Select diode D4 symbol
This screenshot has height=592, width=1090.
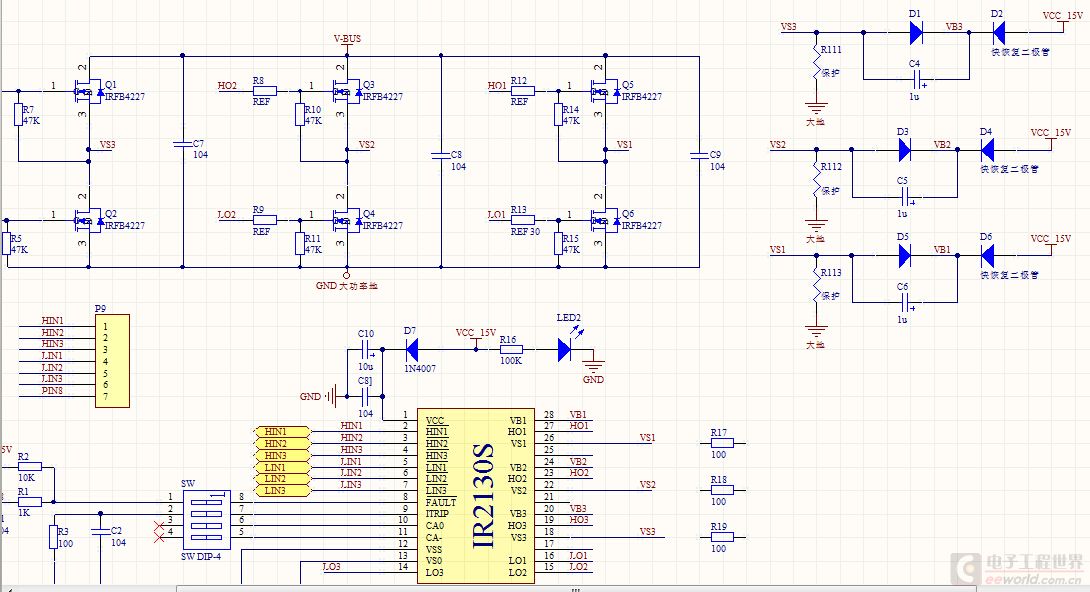[x=987, y=149]
